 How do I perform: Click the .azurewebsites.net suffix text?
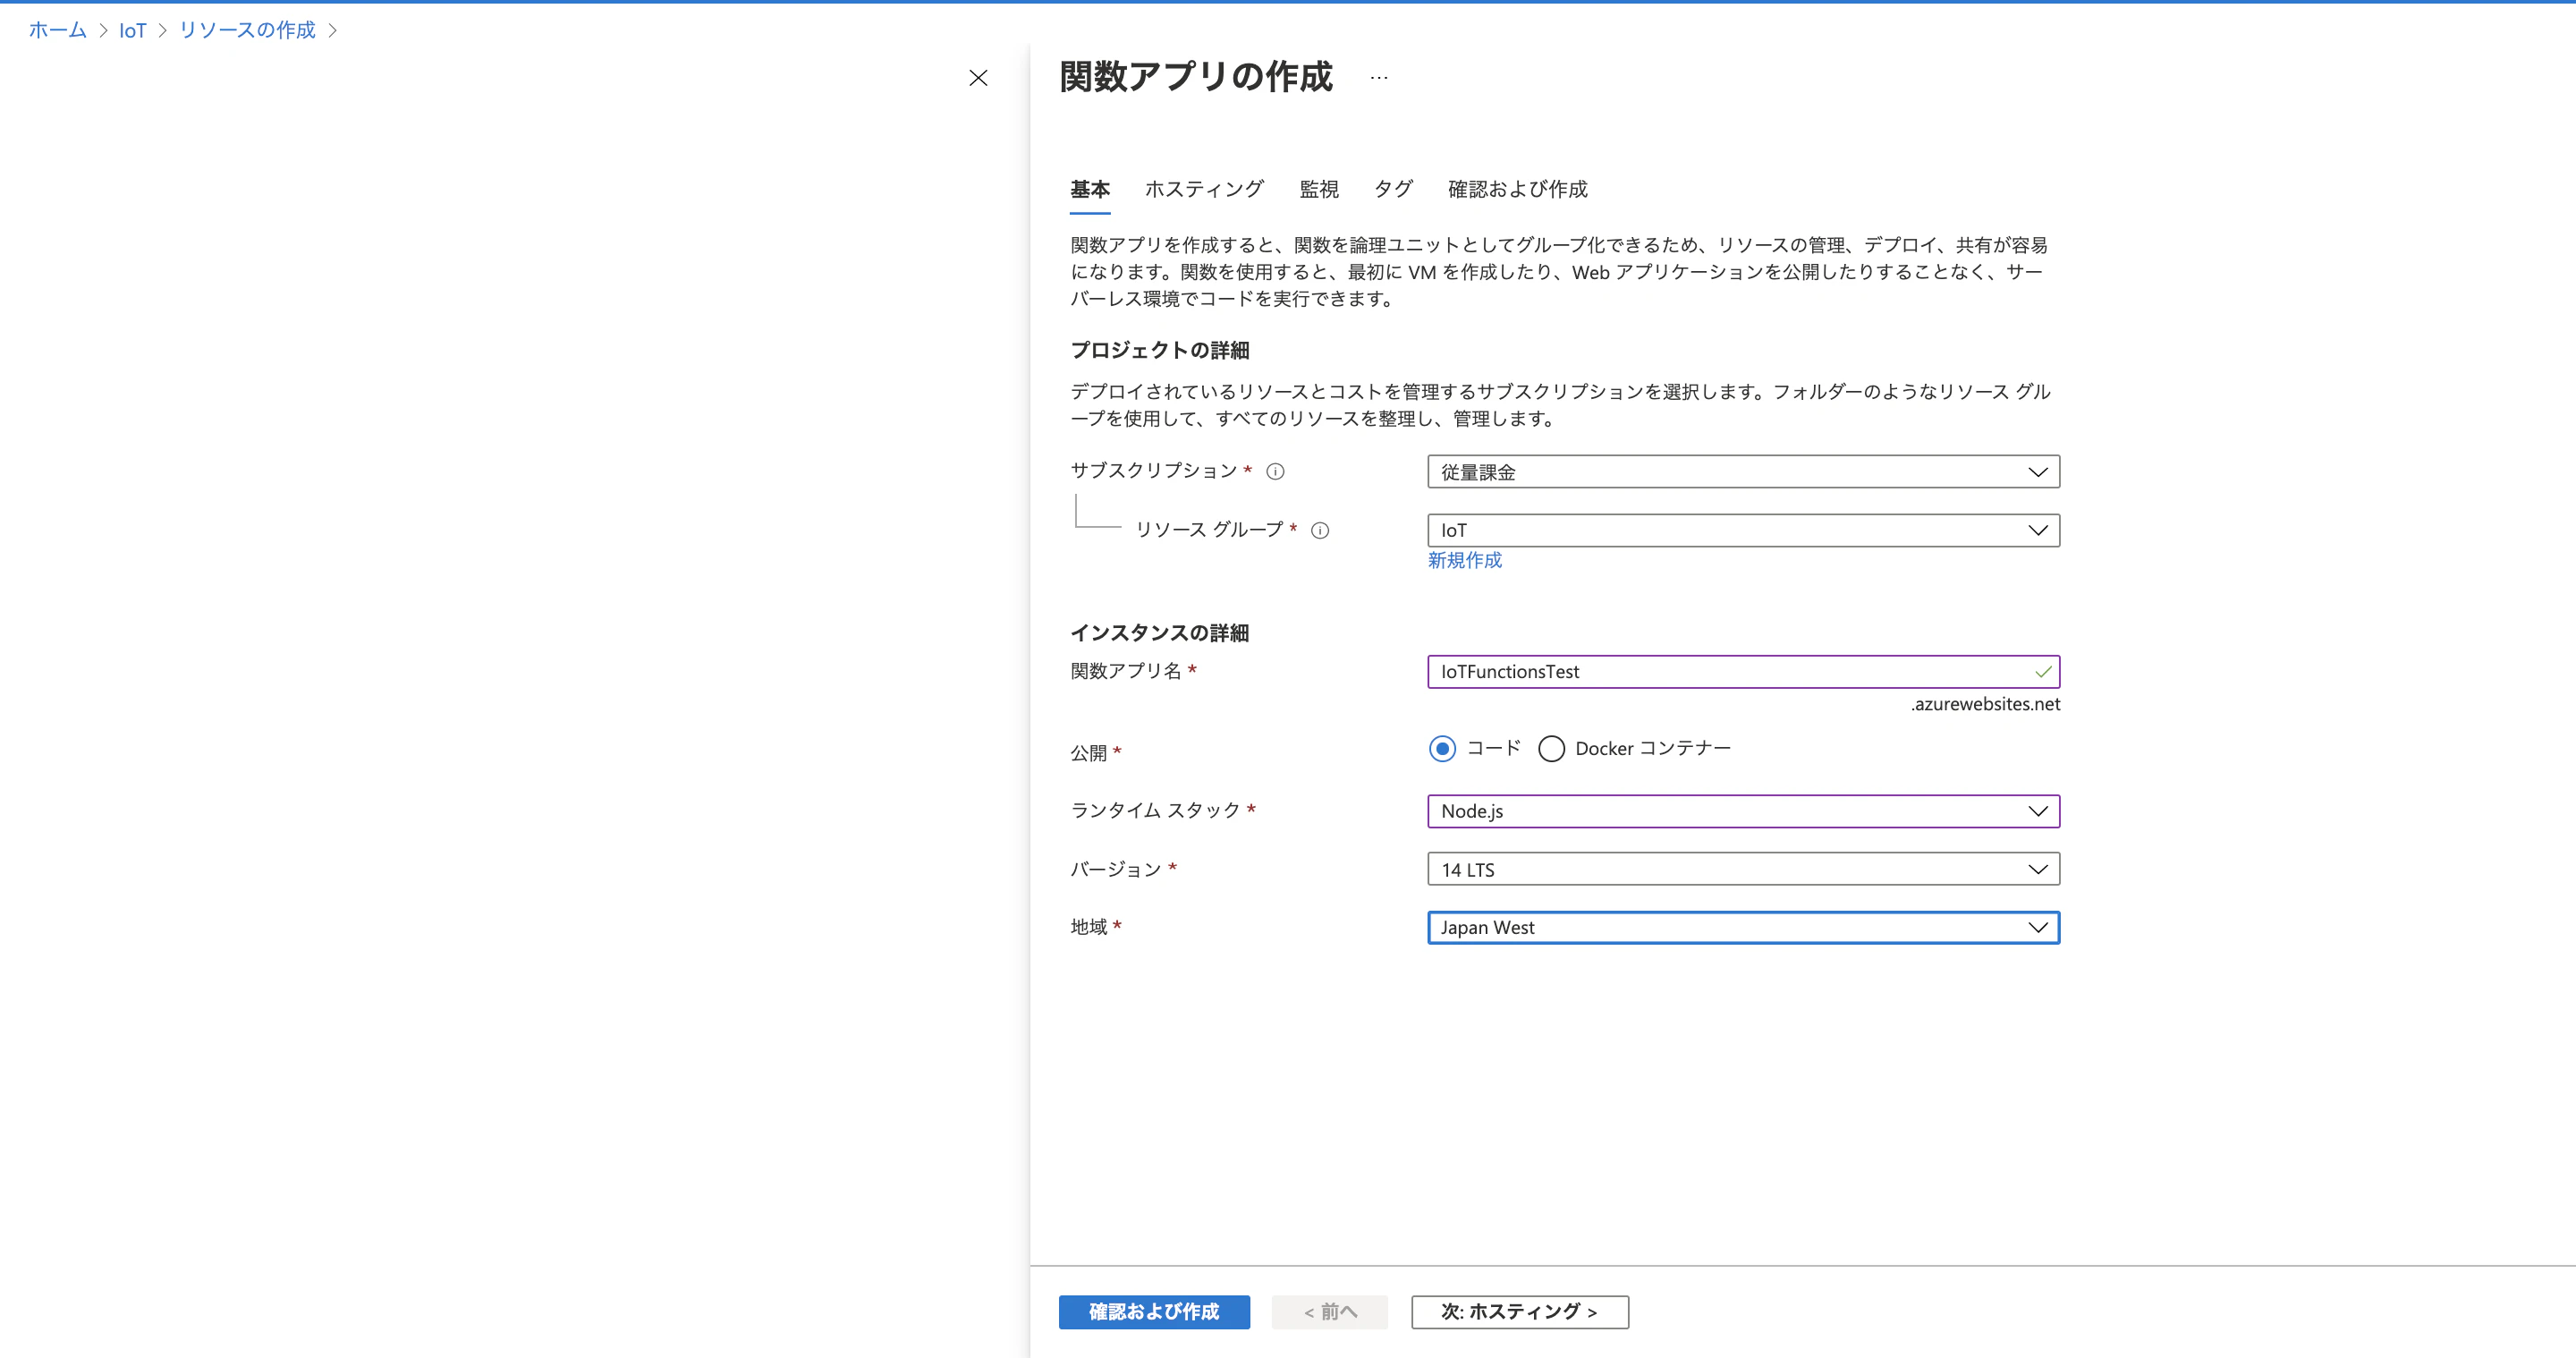coord(1985,704)
